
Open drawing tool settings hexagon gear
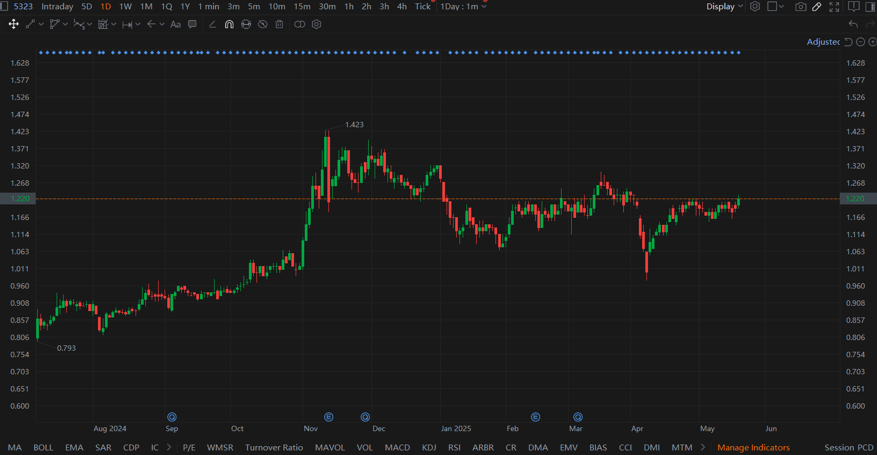tap(317, 24)
